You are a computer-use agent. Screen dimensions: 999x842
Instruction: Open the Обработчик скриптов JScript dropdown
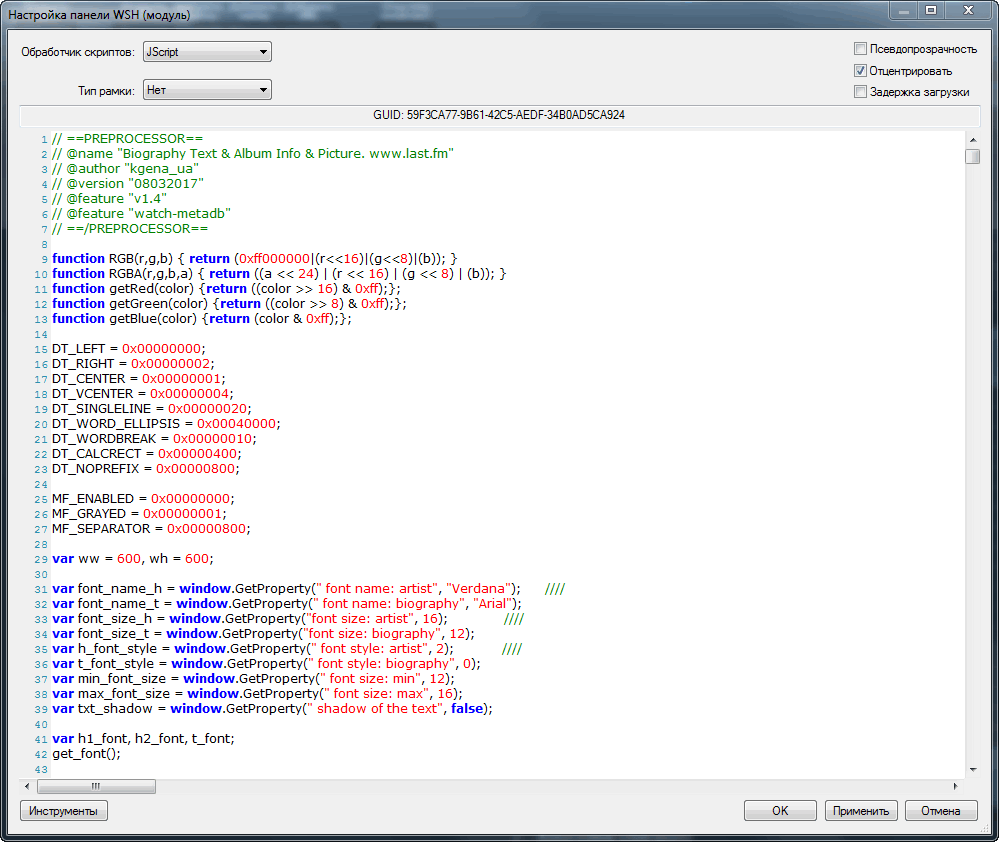(x=207, y=52)
